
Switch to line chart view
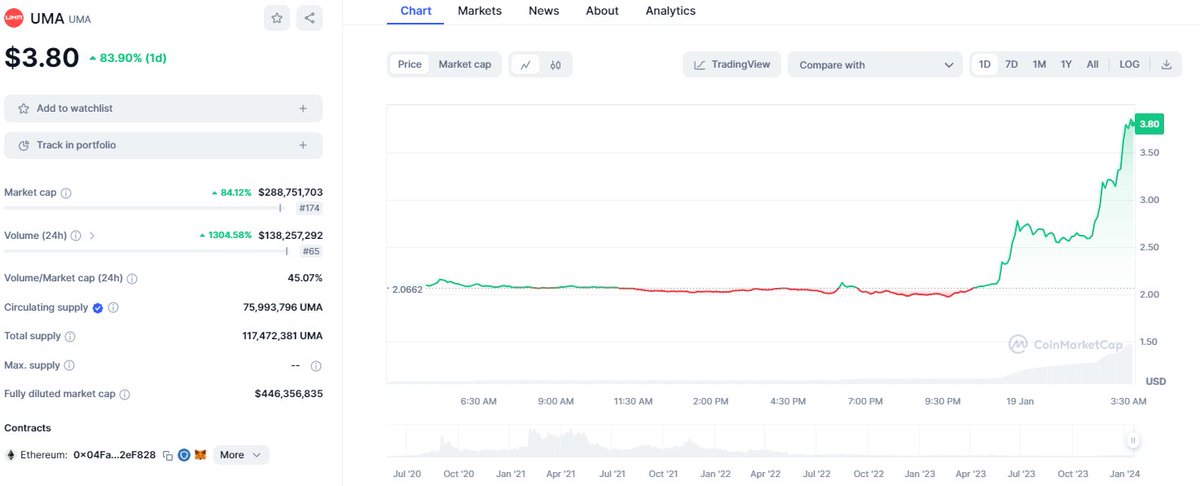click(x=525, y=64)
